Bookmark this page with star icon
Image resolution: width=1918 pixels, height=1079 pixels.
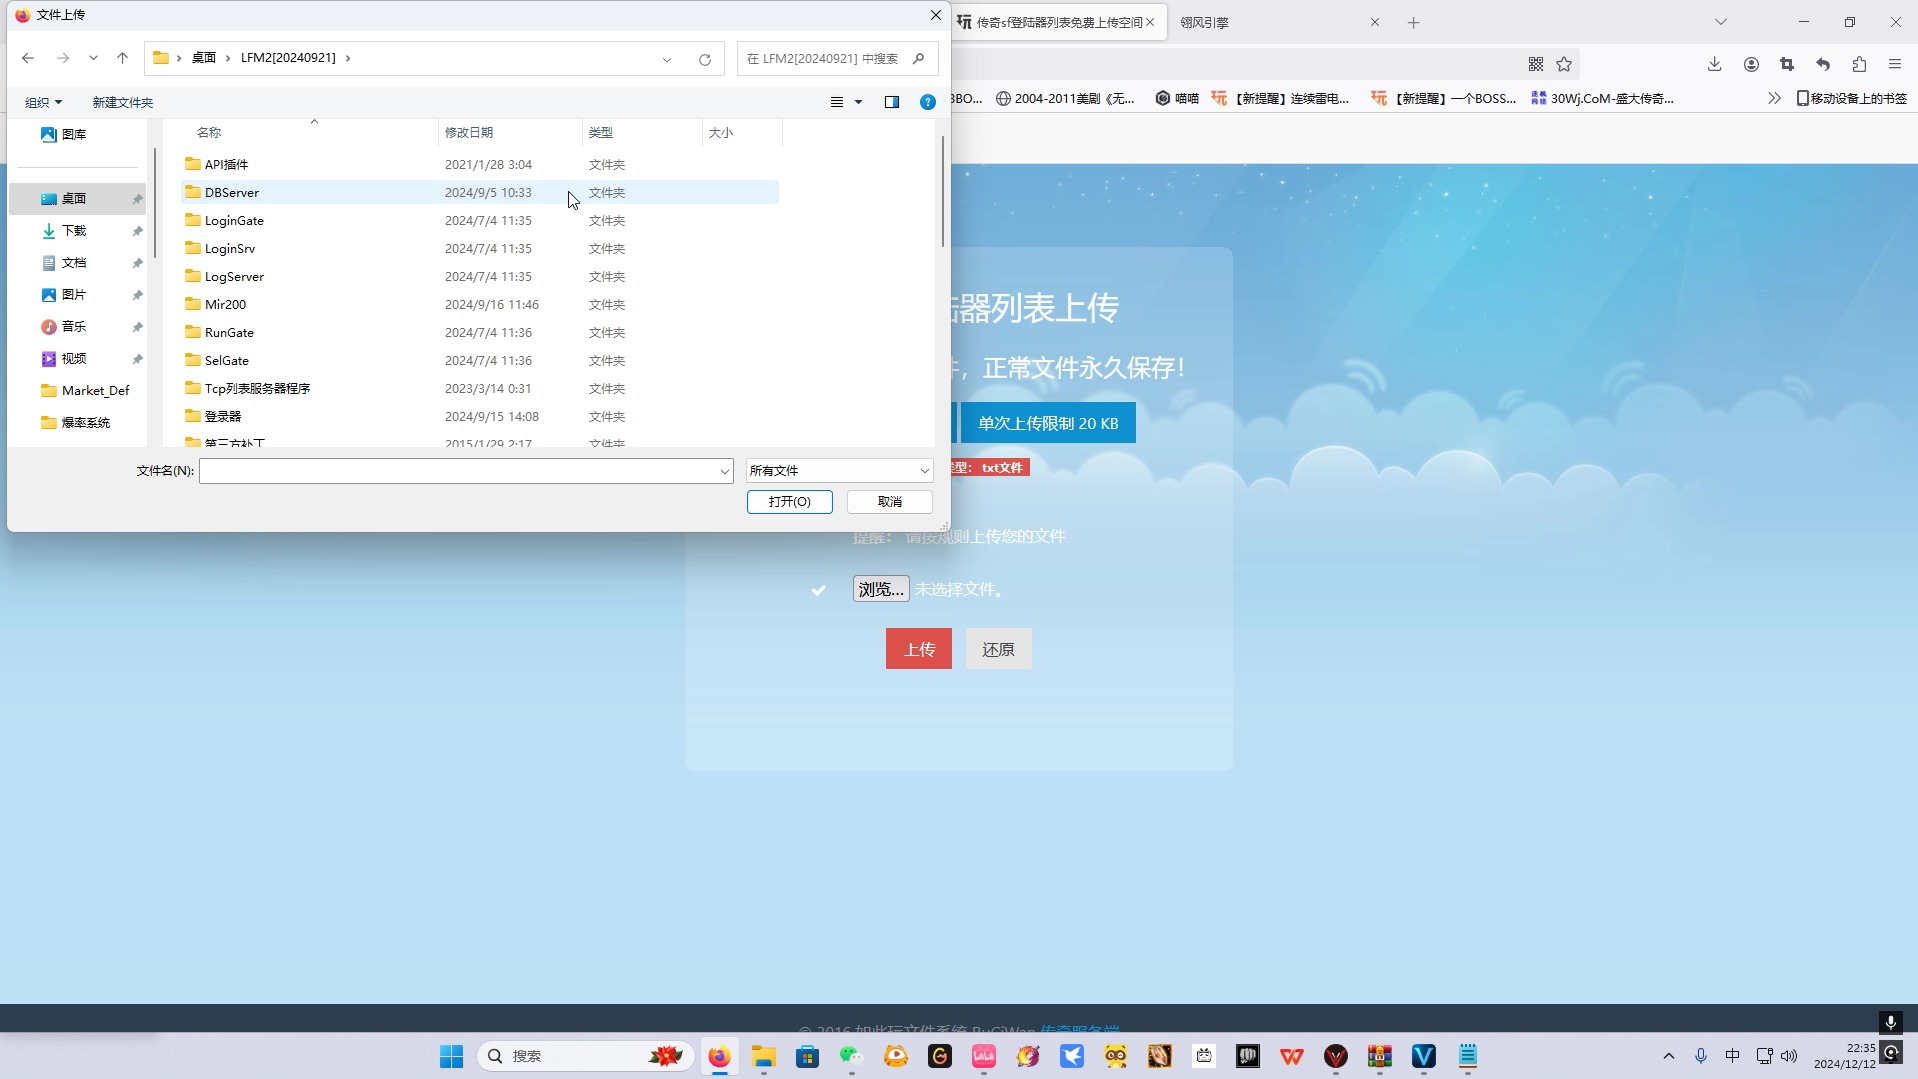click(x=1564, y=64)
